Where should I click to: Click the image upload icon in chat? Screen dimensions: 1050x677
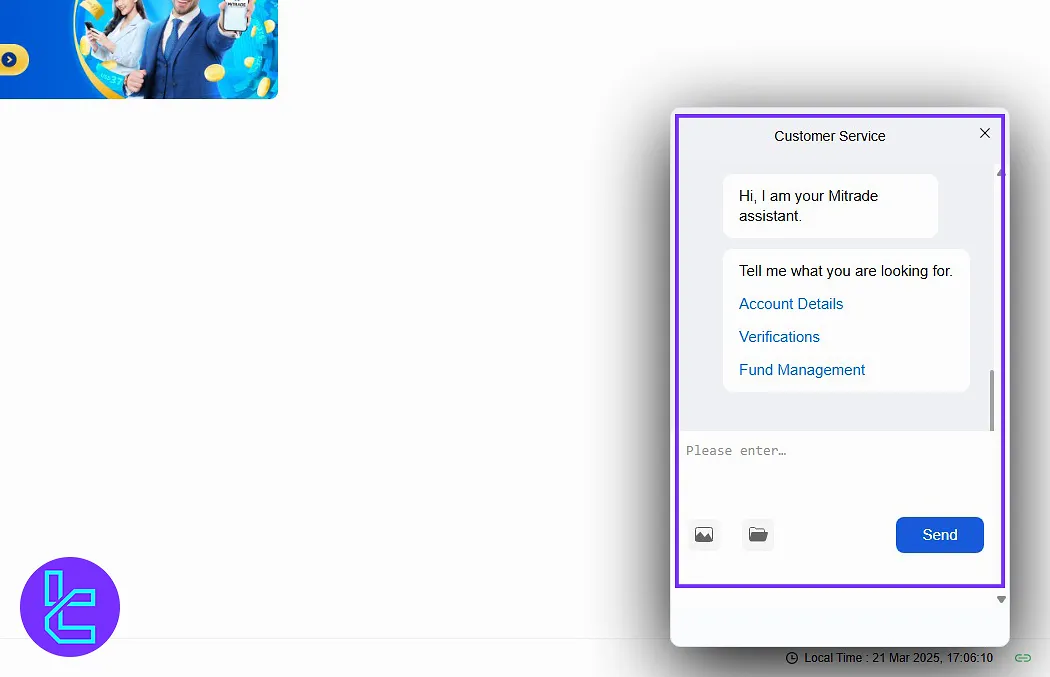[704, 535]
